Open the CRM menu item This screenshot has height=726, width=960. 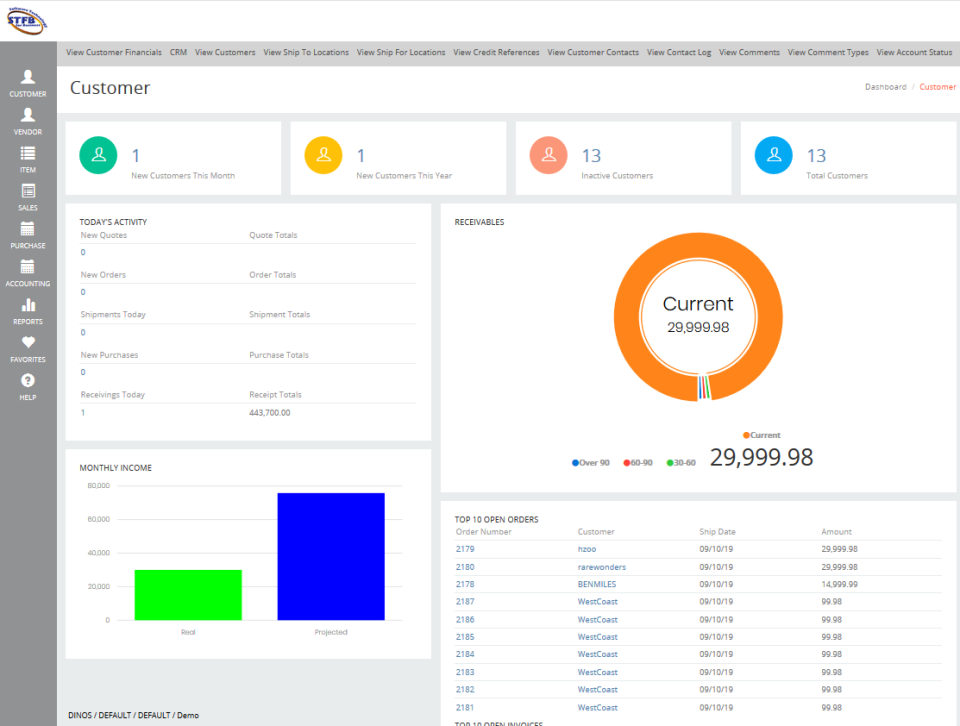tap(178, 53)
